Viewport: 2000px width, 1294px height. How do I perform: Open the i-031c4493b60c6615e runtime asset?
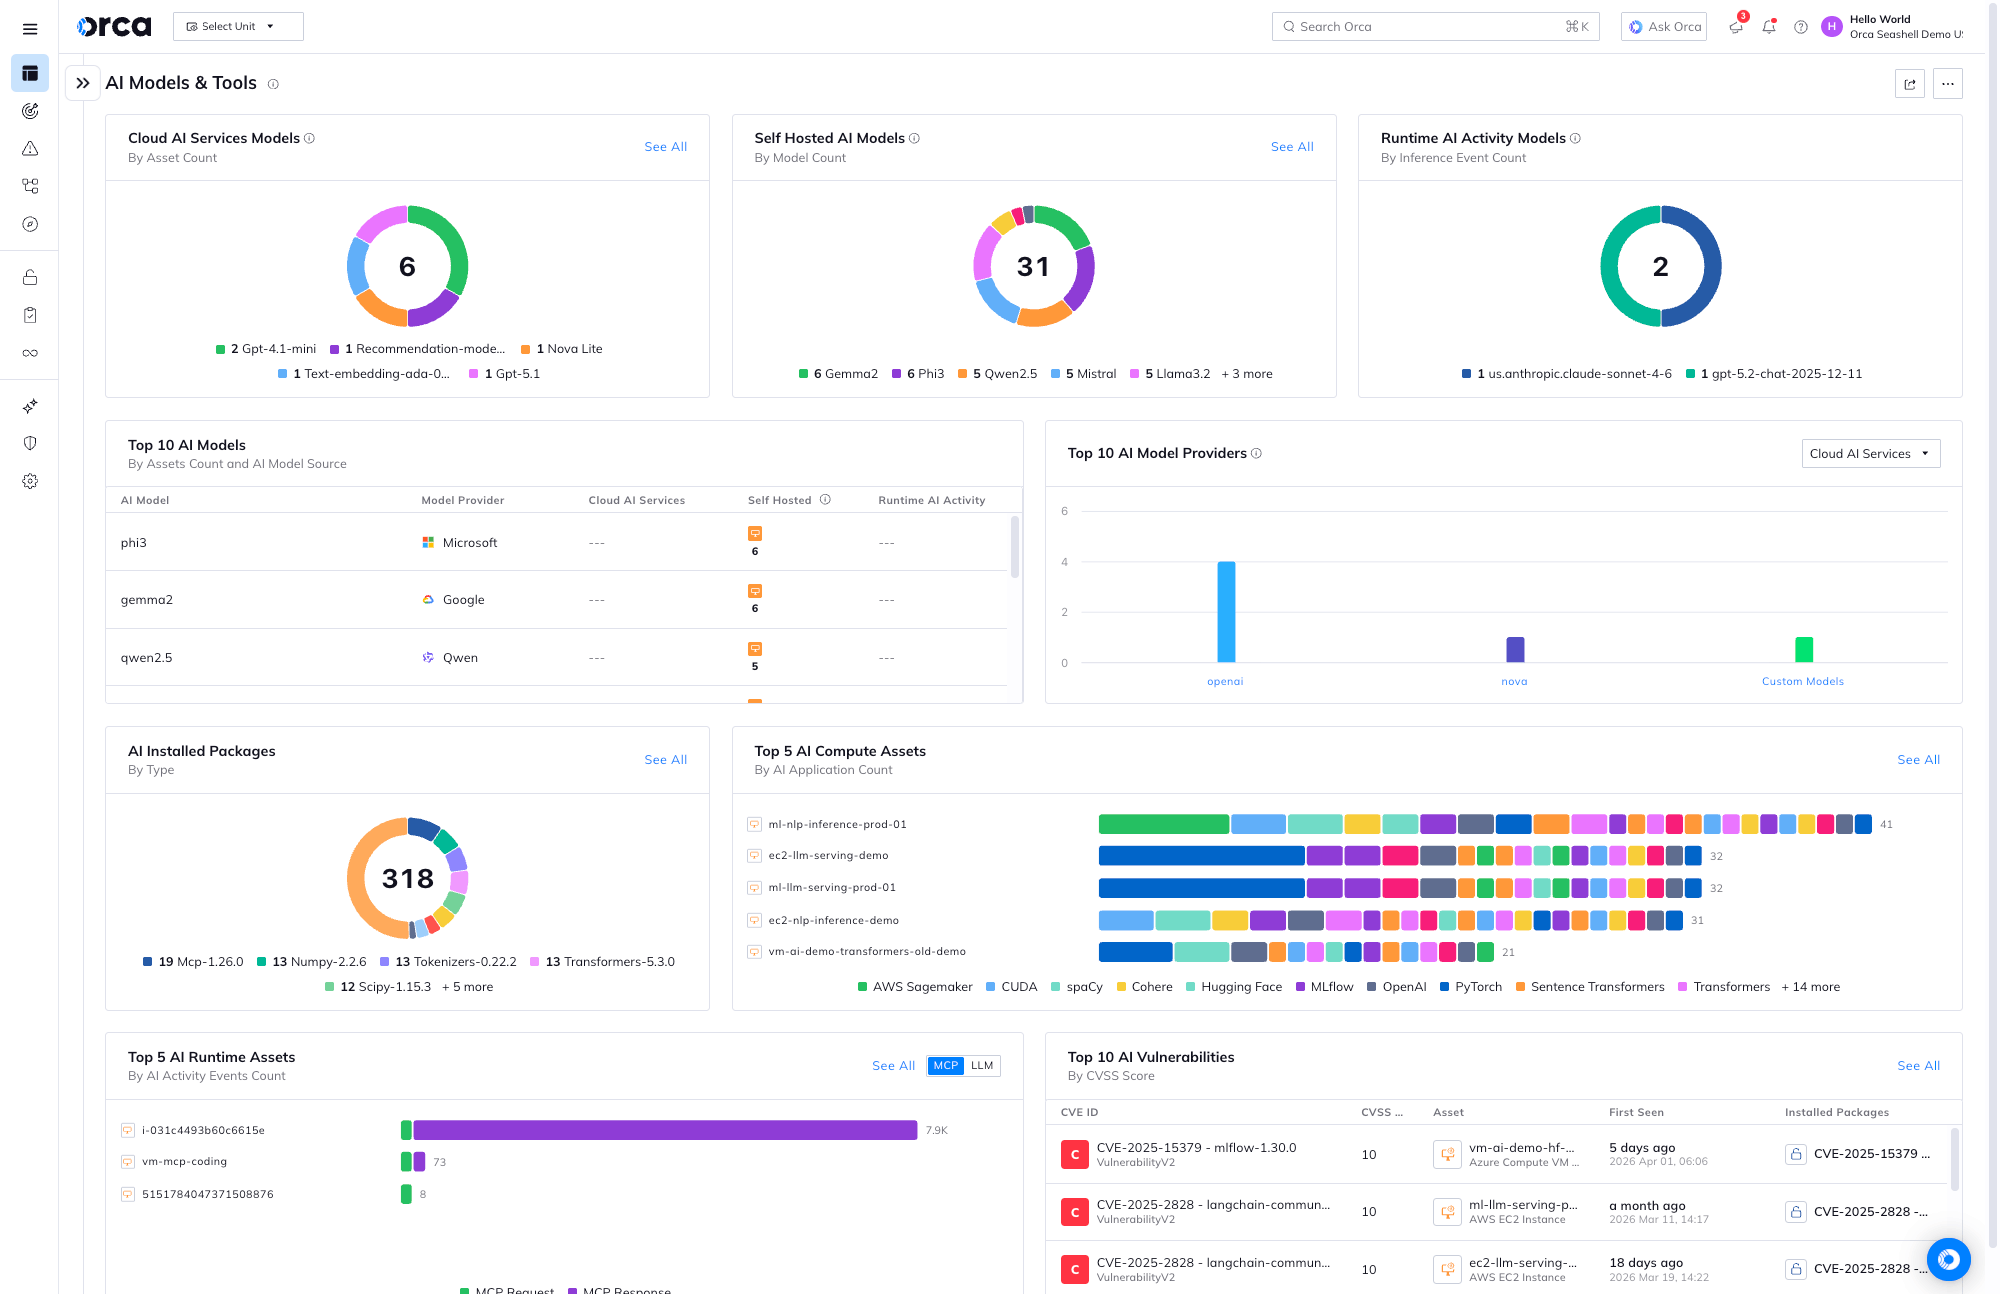203,1131
